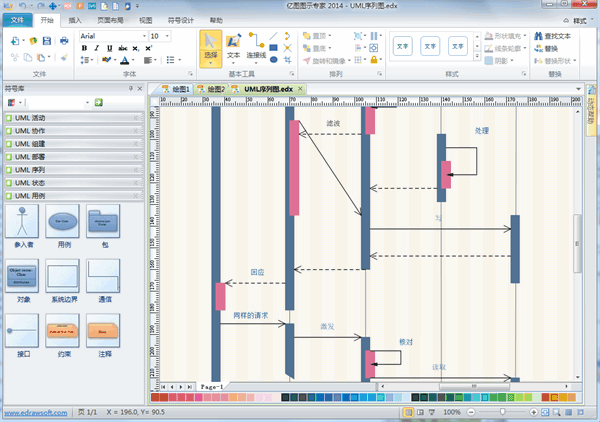Viewport: 600px width, 422px height.
Task: Toggle Italic text formatting
Action: [96, 48]
